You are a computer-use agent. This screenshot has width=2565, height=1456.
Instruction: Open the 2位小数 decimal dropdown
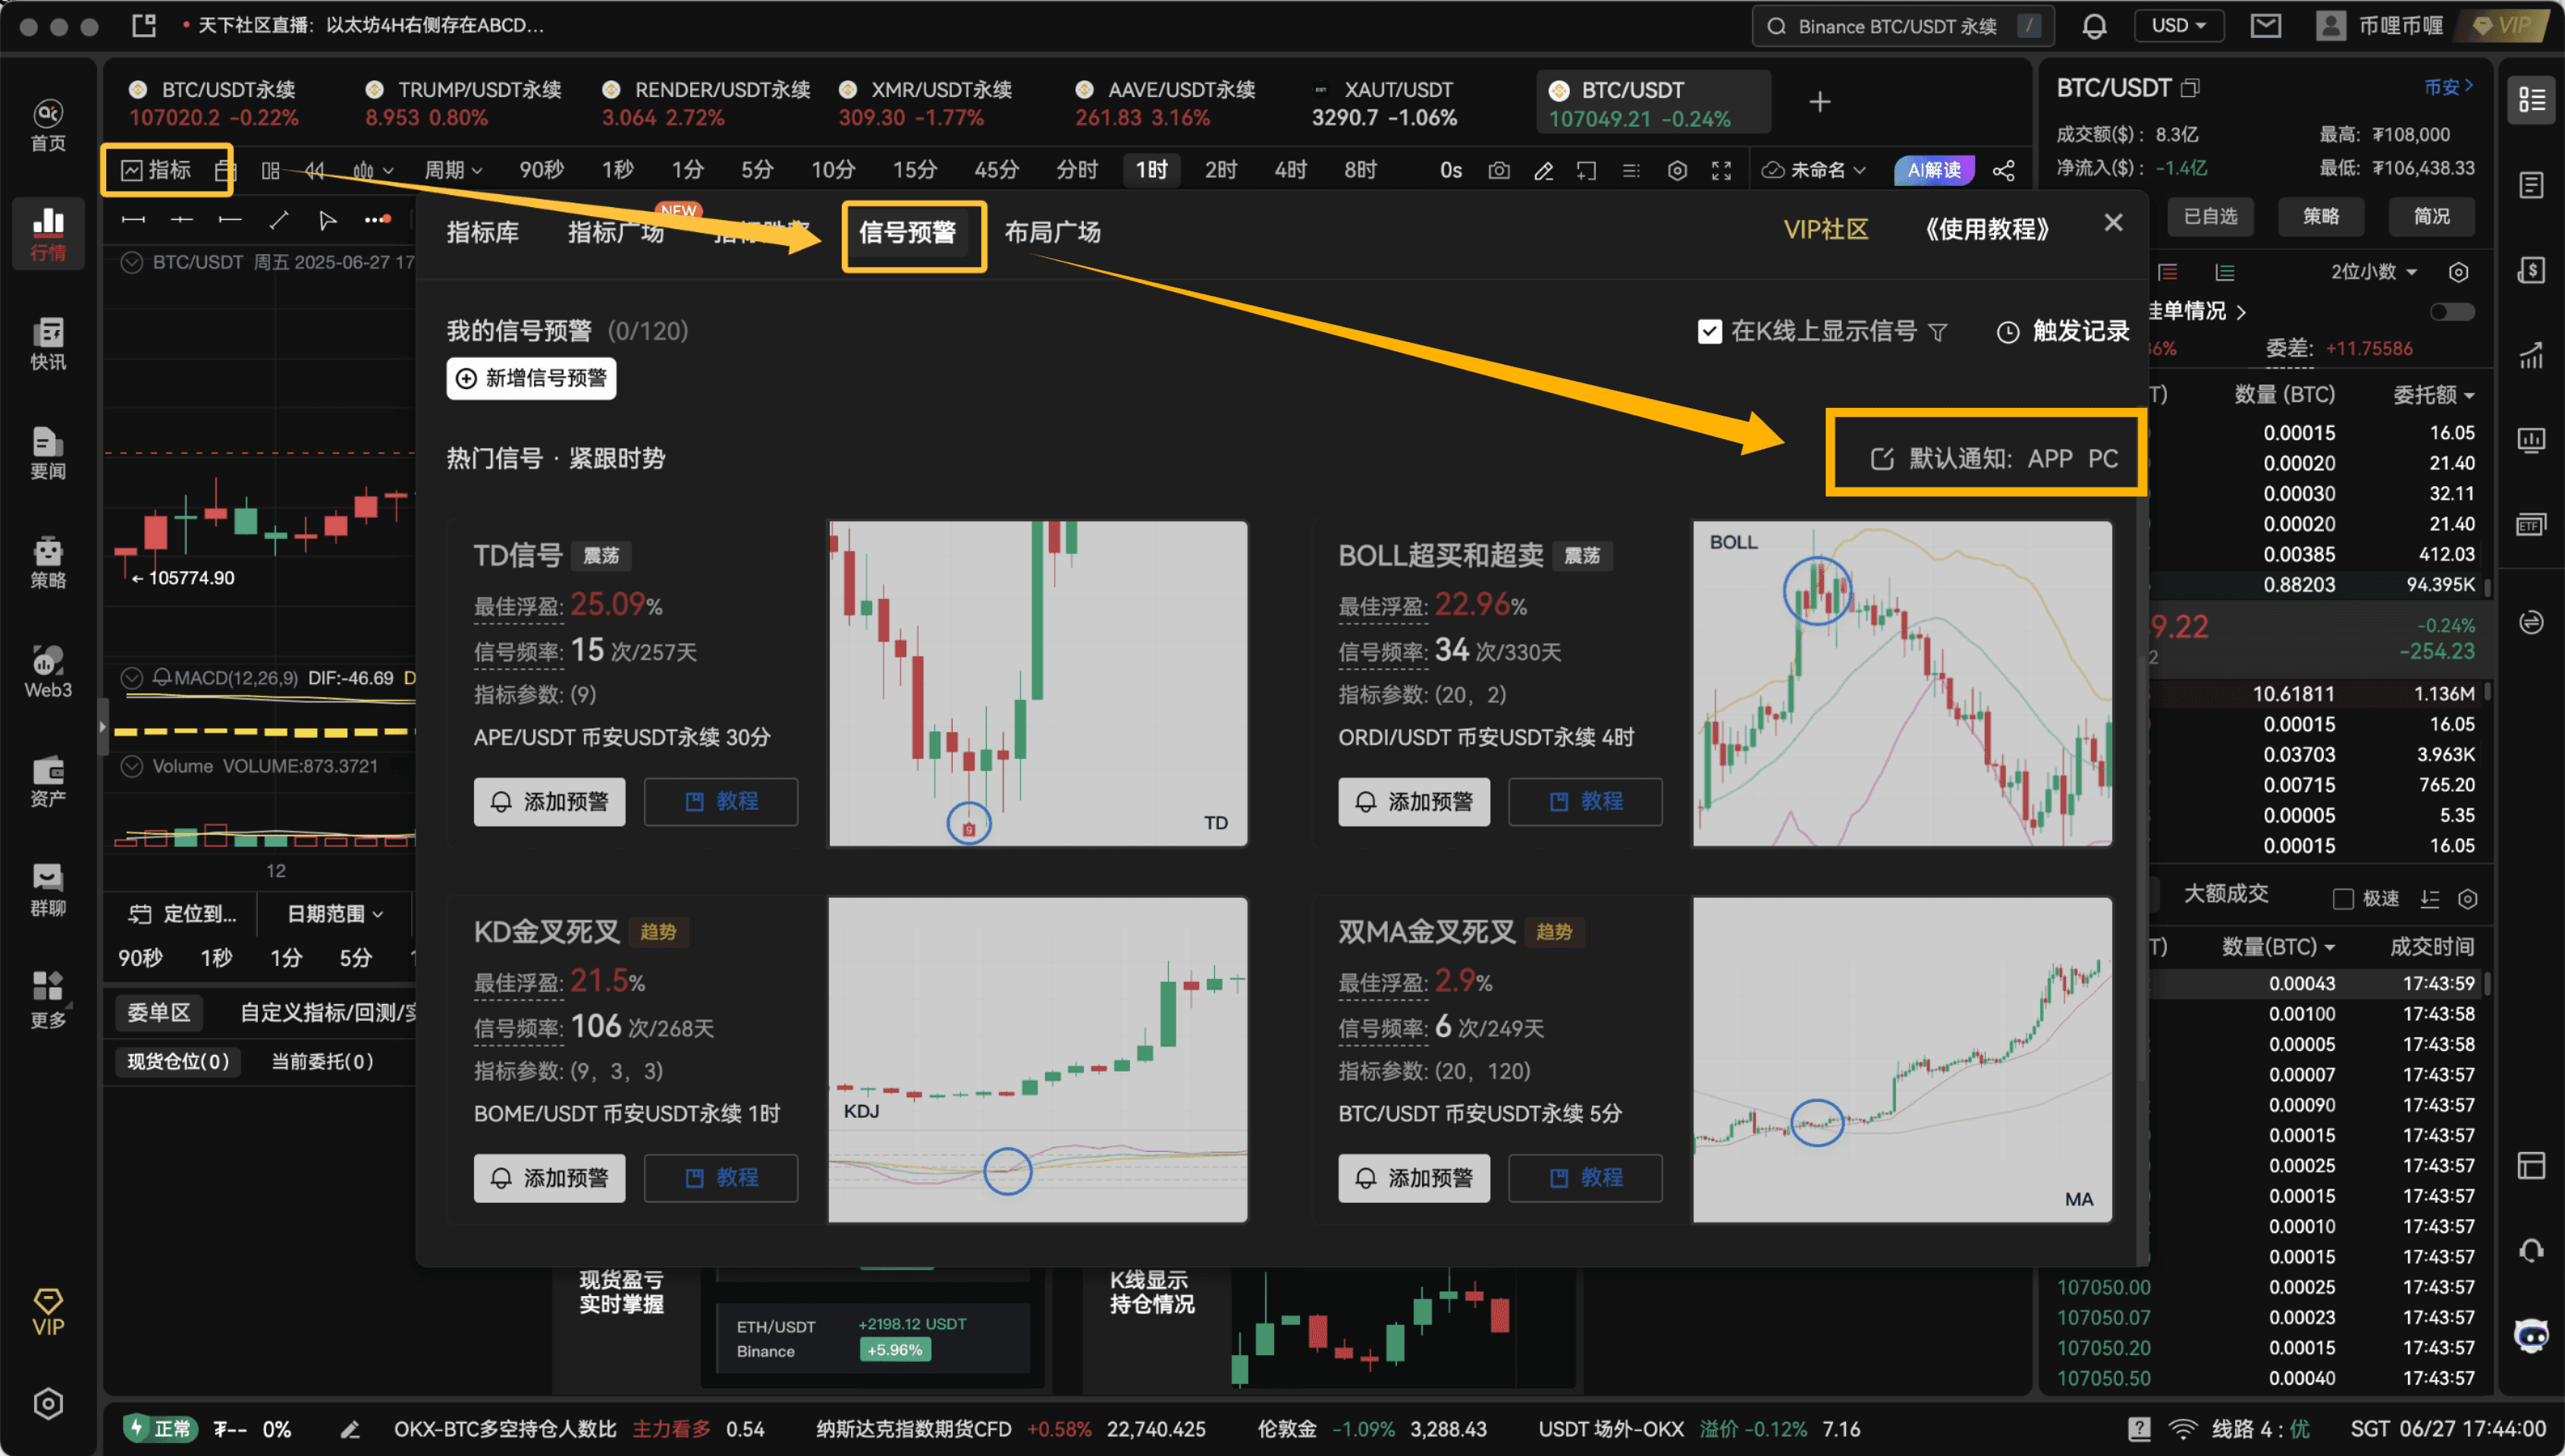[2374, 272]
